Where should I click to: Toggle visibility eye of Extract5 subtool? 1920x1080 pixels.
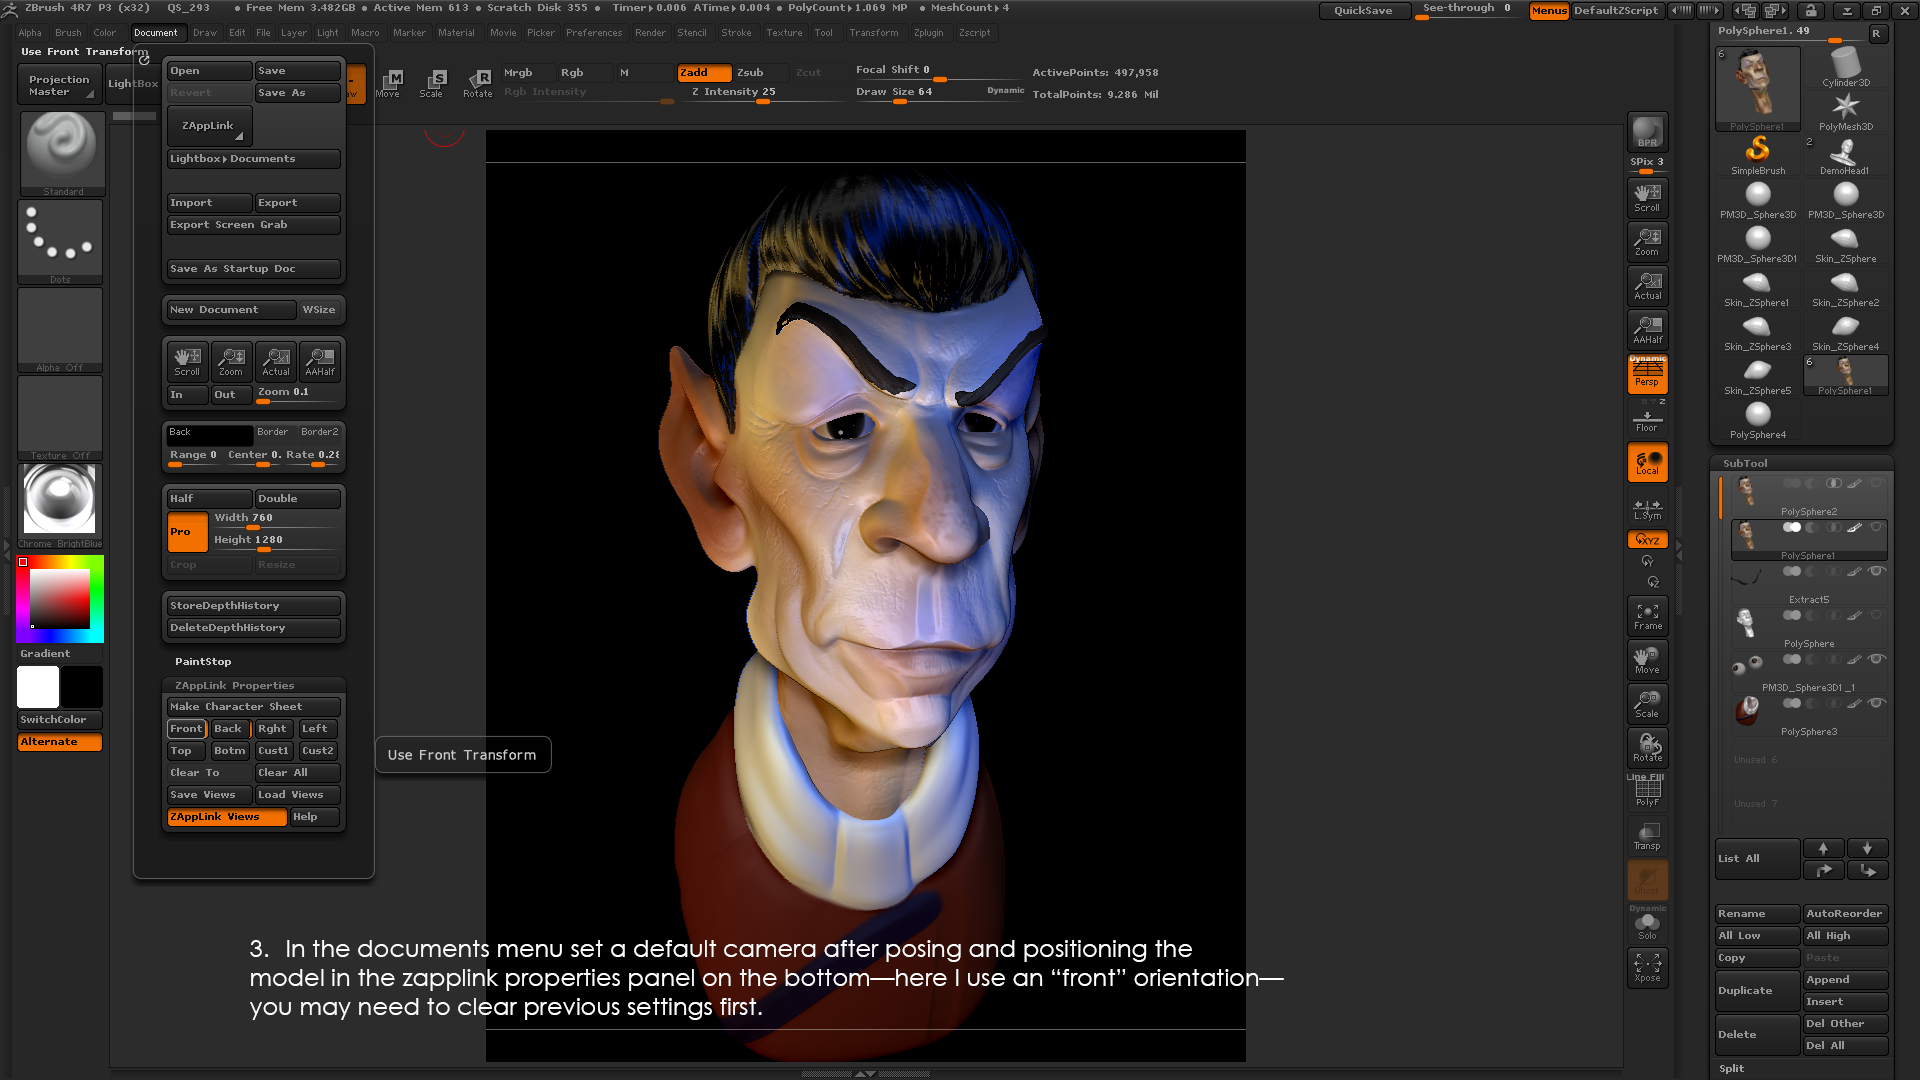[1877, 571]
